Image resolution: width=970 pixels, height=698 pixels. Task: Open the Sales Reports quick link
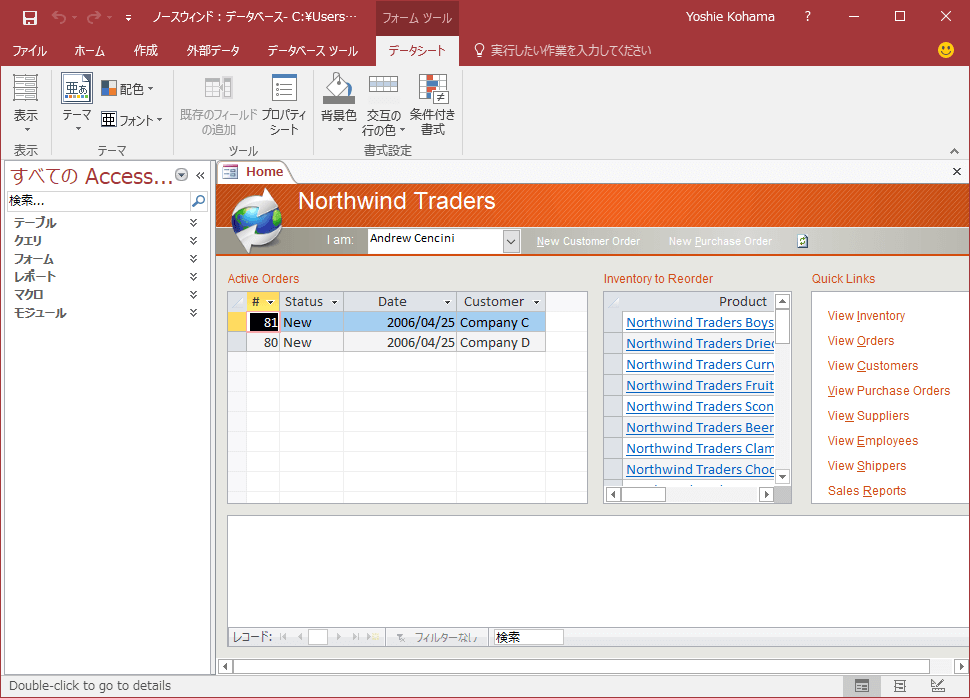tap(867, 491)
